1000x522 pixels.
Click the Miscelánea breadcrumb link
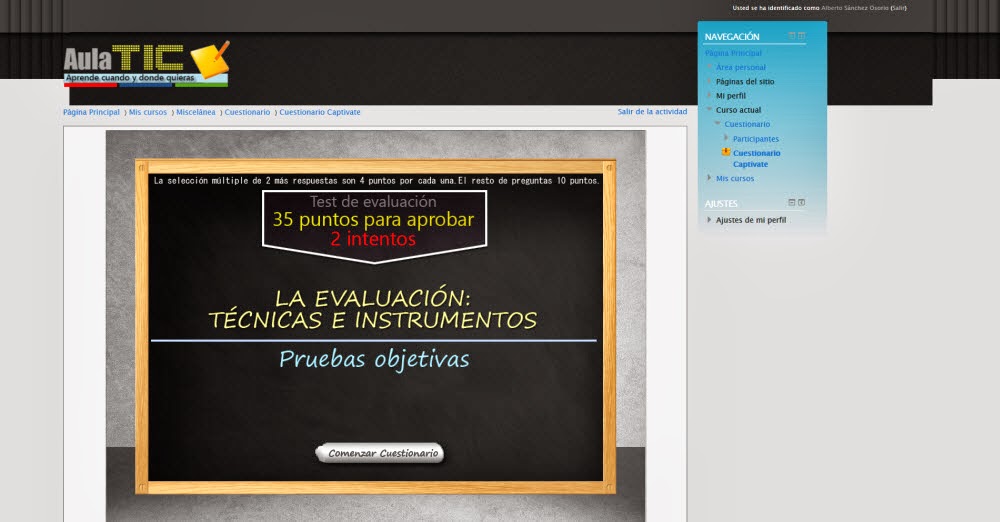[x=196, y=112]
